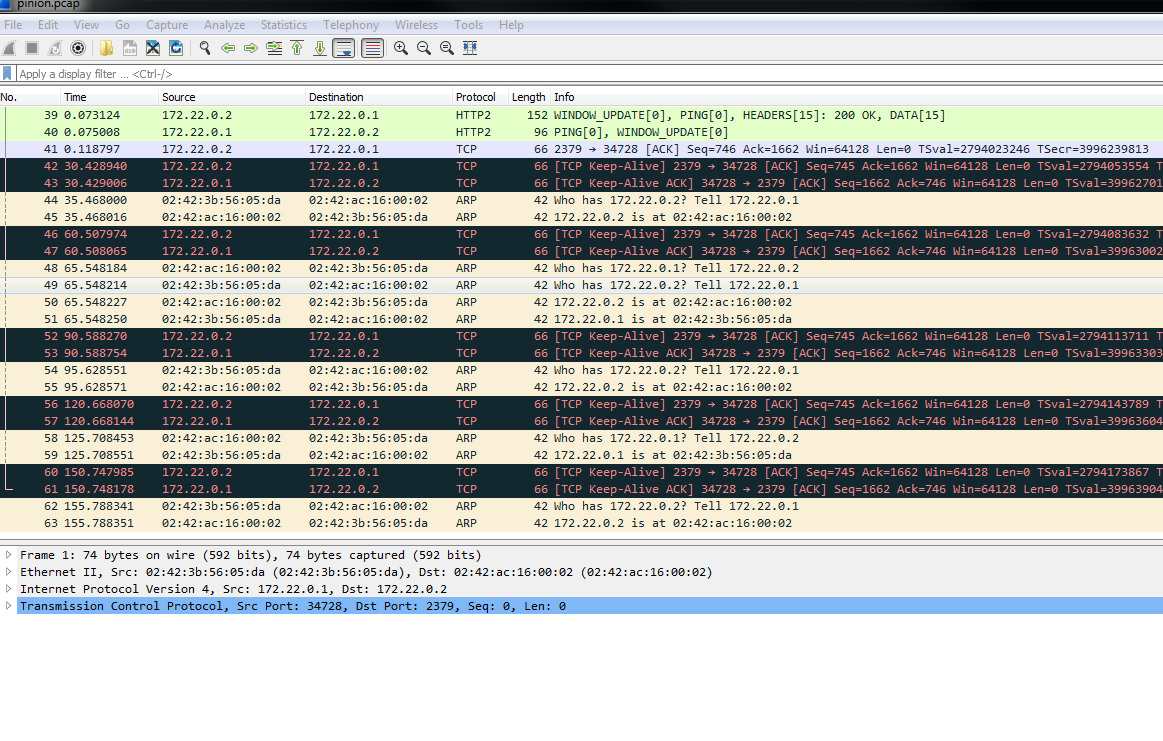Screen dimensions: 1163x741
Task: Expand Internet Protocol Version 4 details
Action: [x=9, y=588]
